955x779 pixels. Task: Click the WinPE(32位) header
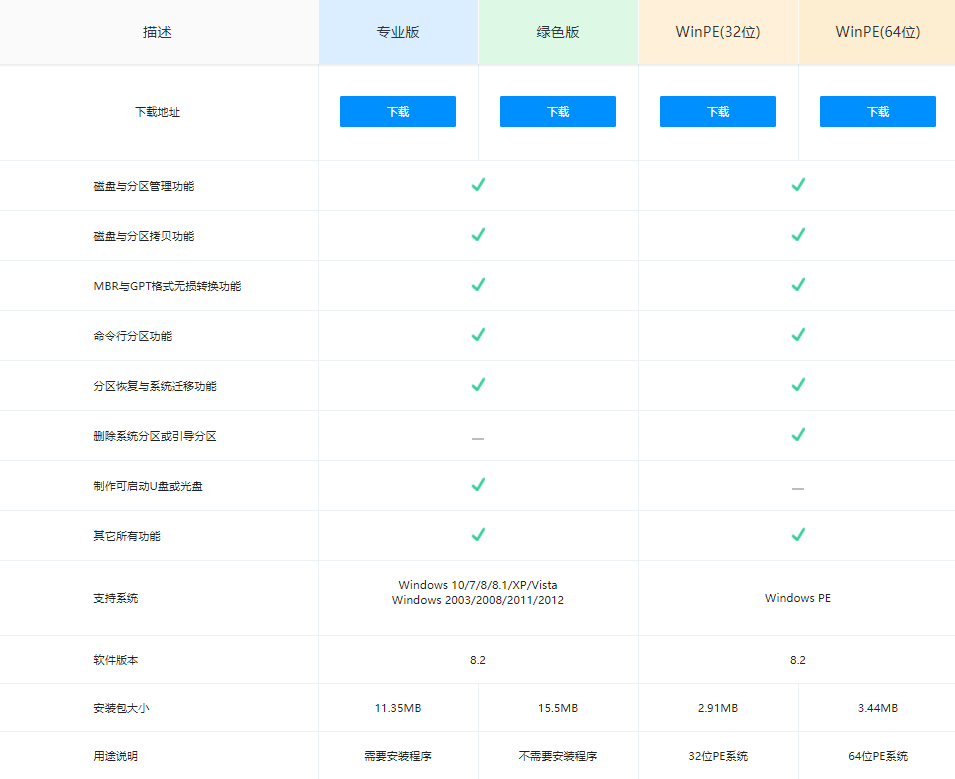tap(717, 31)
